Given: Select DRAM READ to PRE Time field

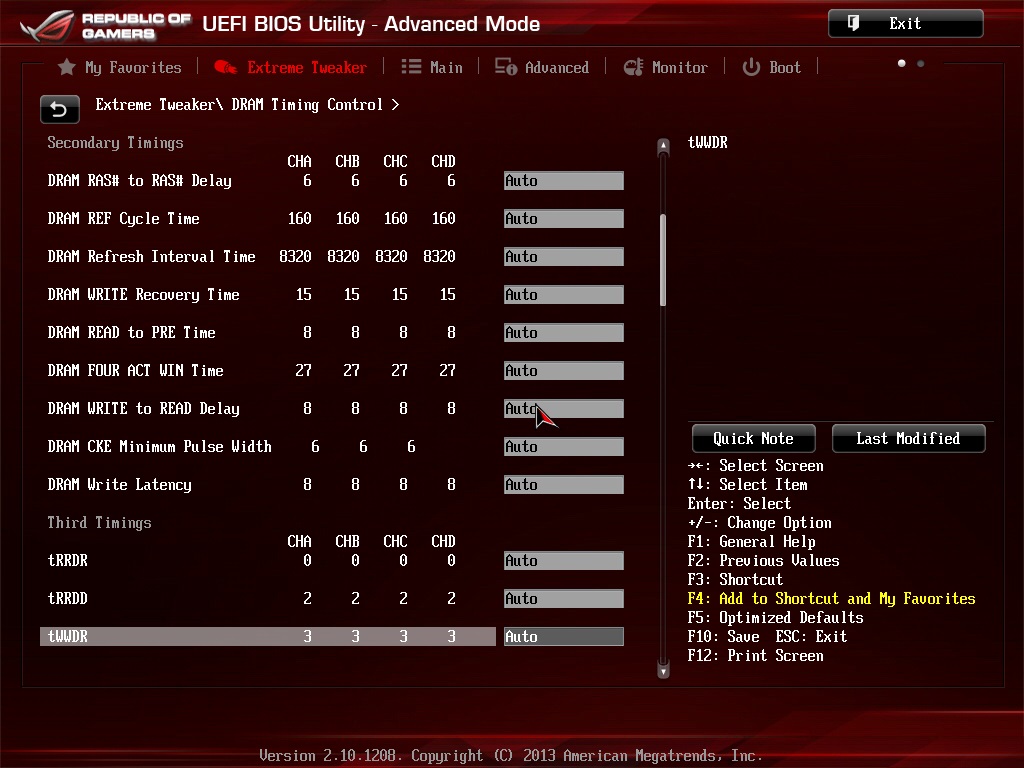Looking at the screenshot, I should point(564,332).
